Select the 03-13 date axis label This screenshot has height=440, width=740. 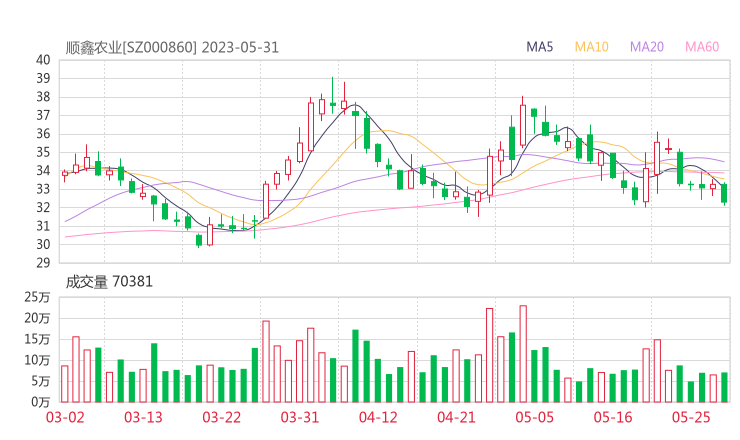point(143,417)
